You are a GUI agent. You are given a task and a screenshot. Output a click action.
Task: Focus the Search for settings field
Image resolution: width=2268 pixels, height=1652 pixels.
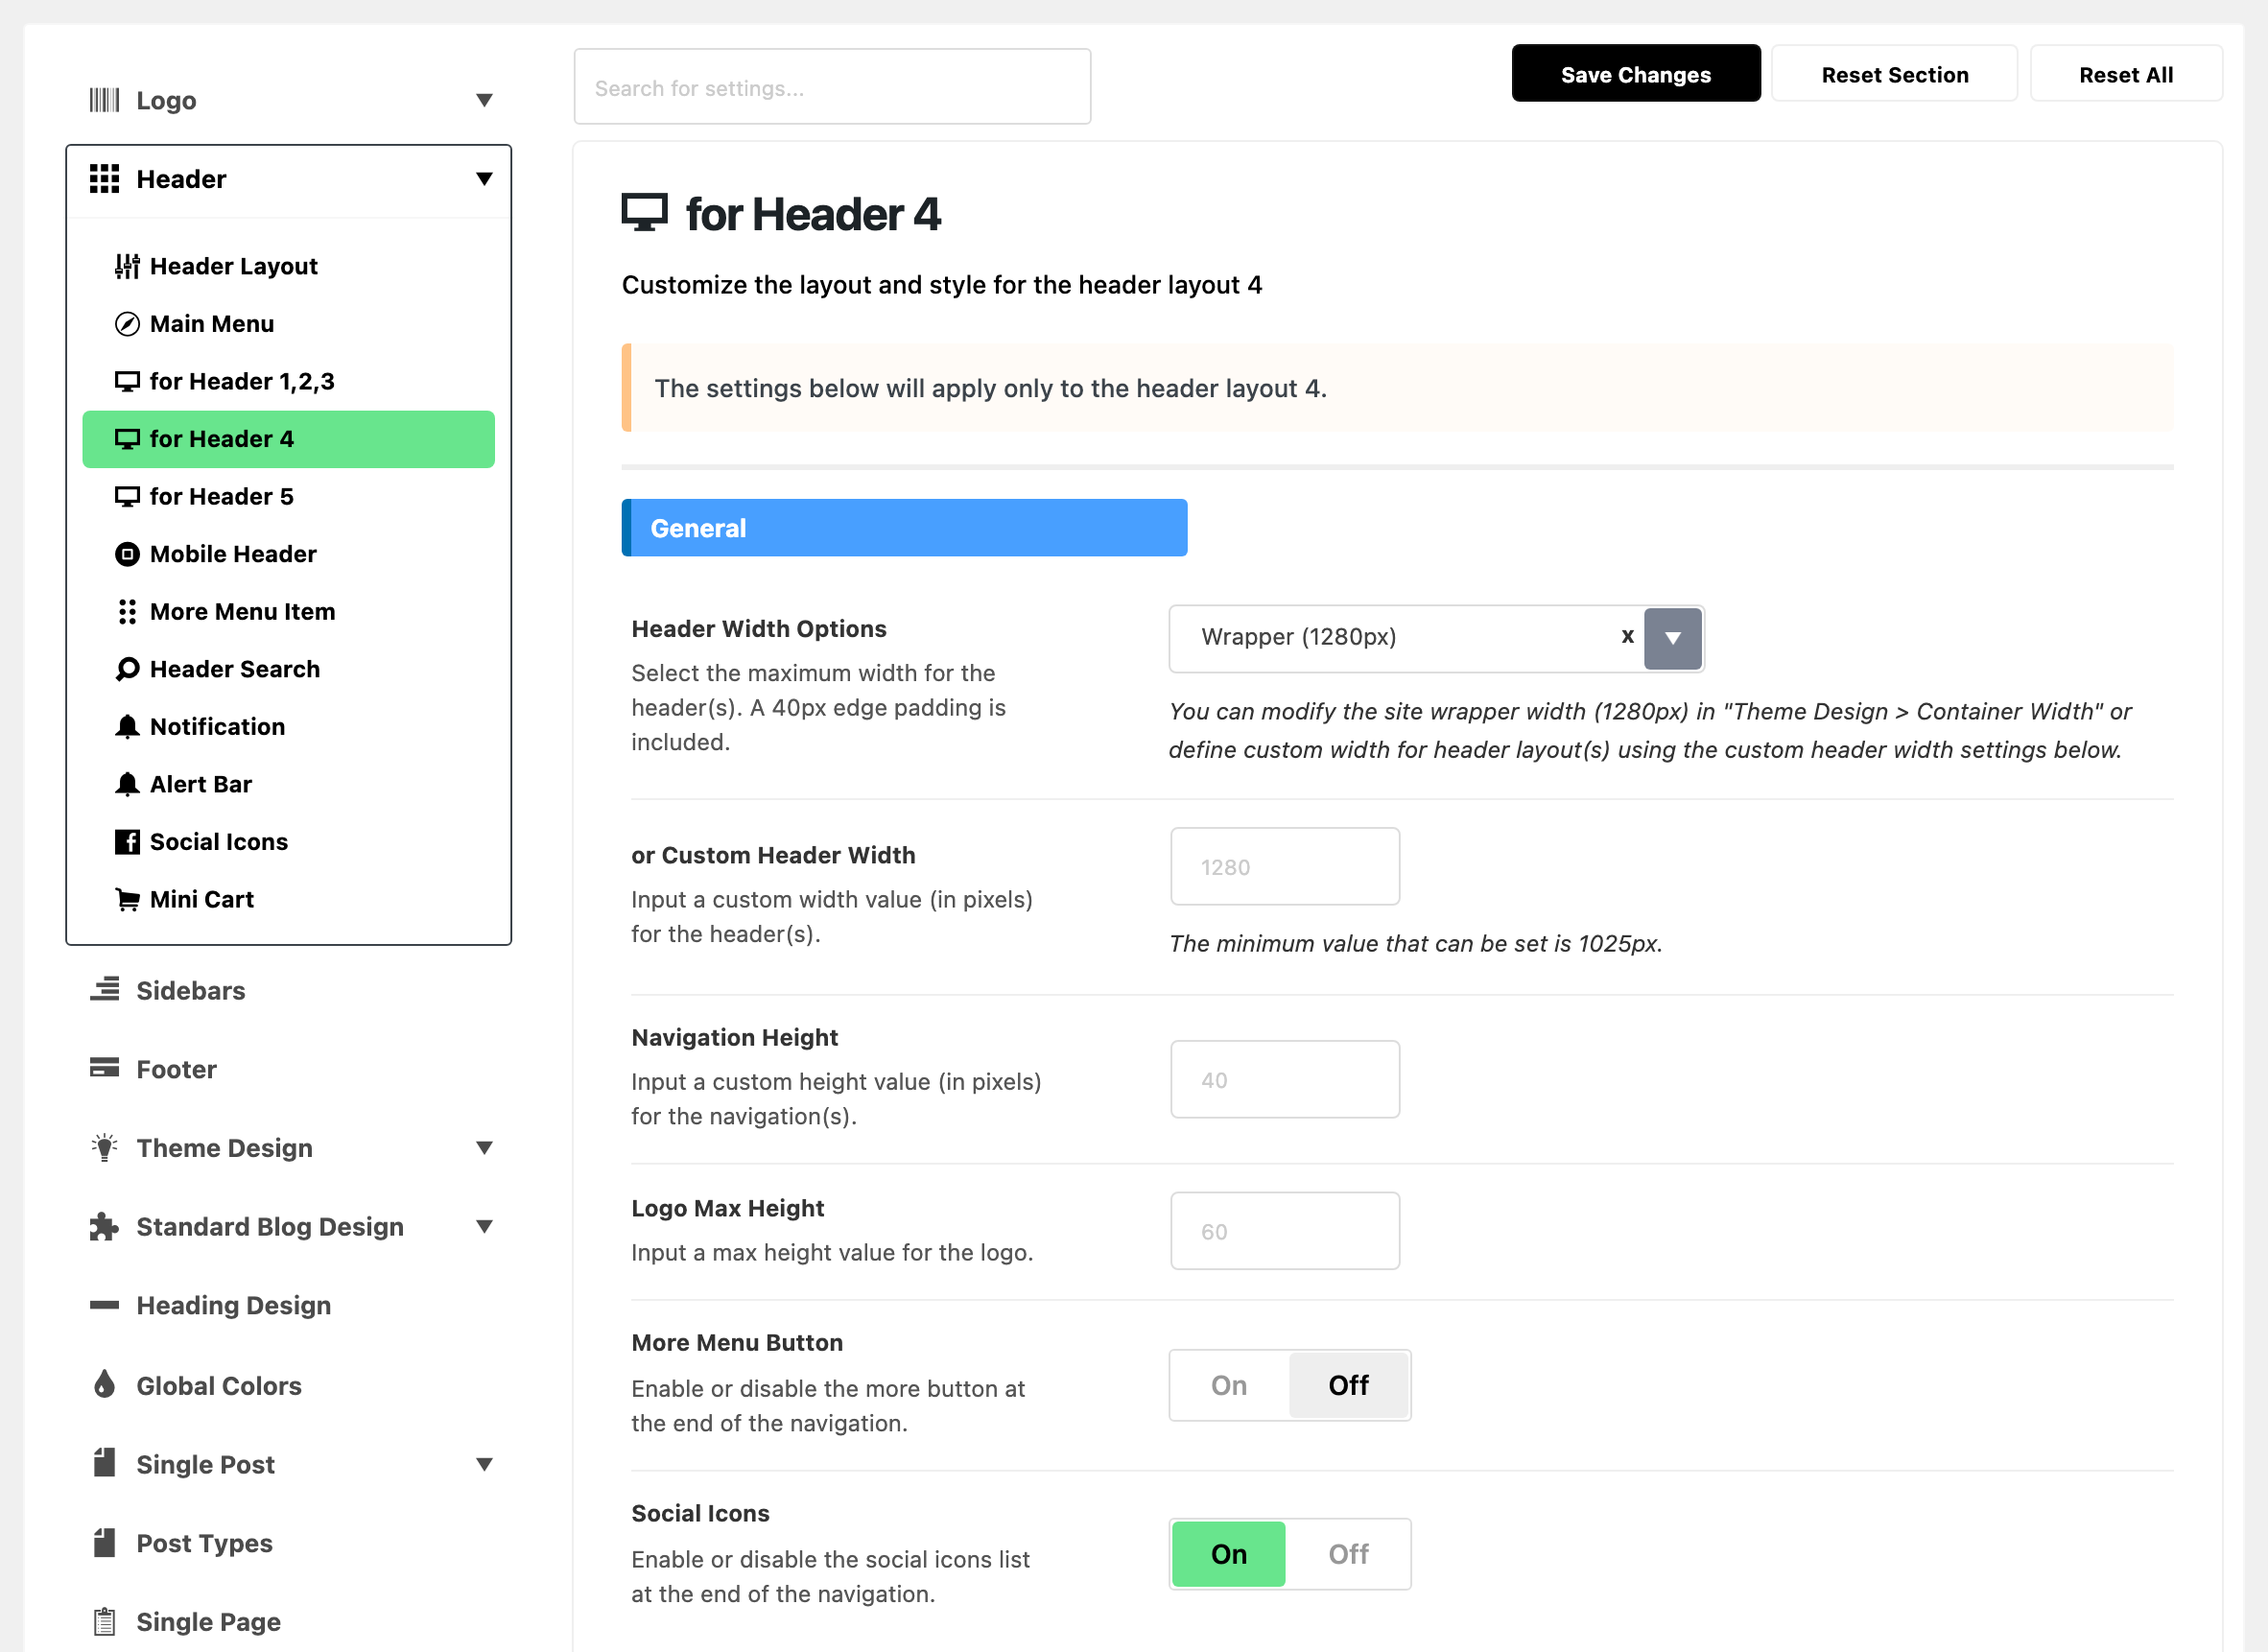click(832, 87)
